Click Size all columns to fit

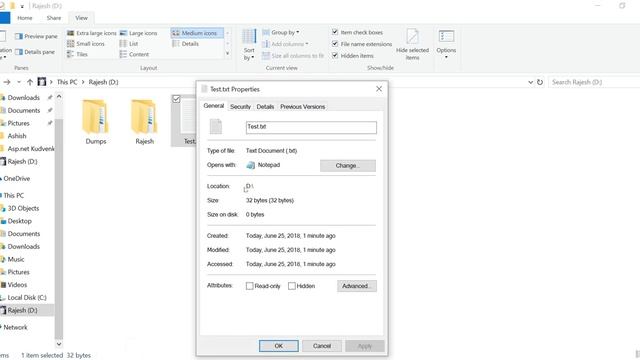(293, 56)
